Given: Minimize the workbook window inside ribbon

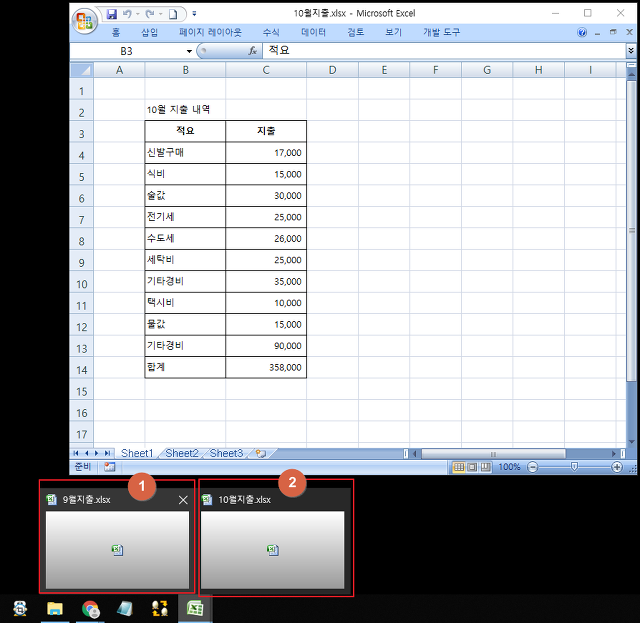Looking at the screenshot, I should 598,33.
